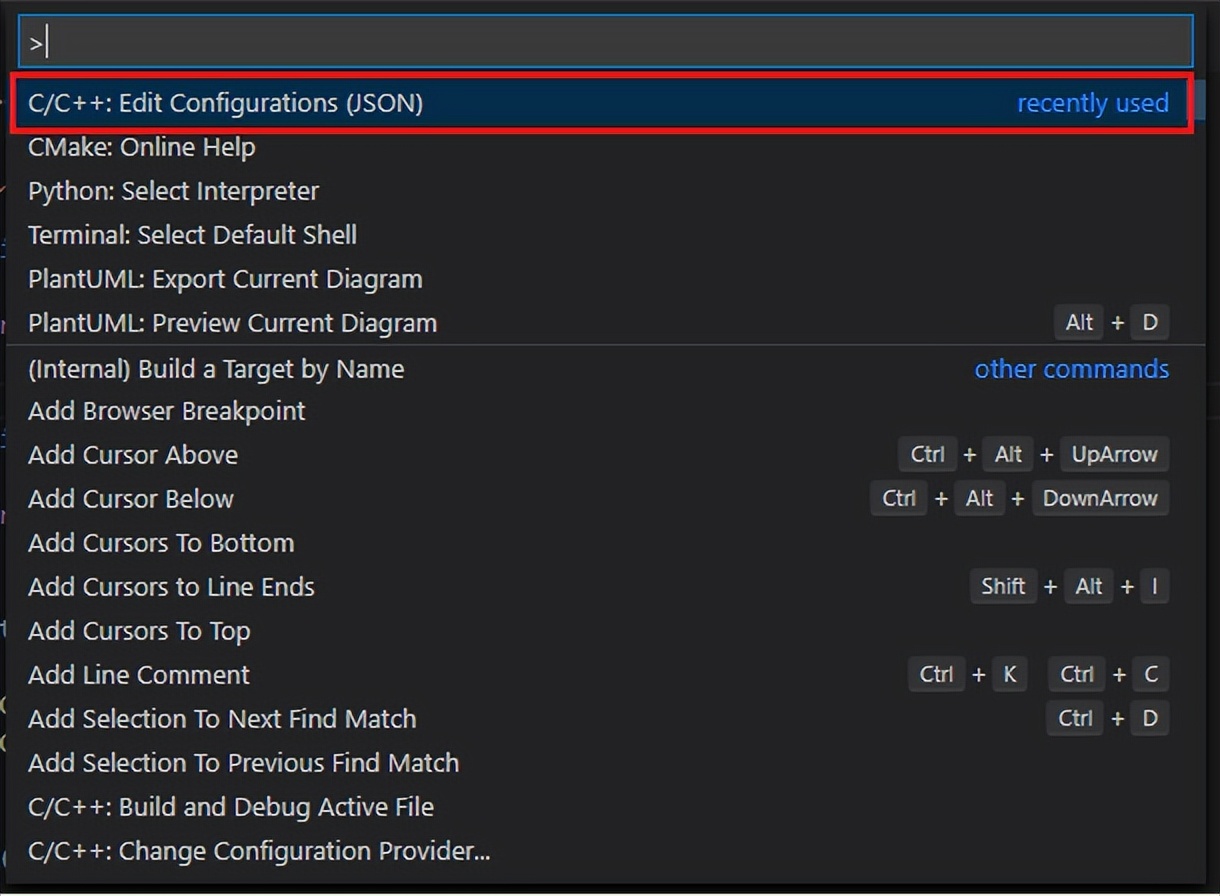Choose Add Cursors To Top
This screenshot has width=1220, height=896.
pyautogui.click(x=139, y=631)
